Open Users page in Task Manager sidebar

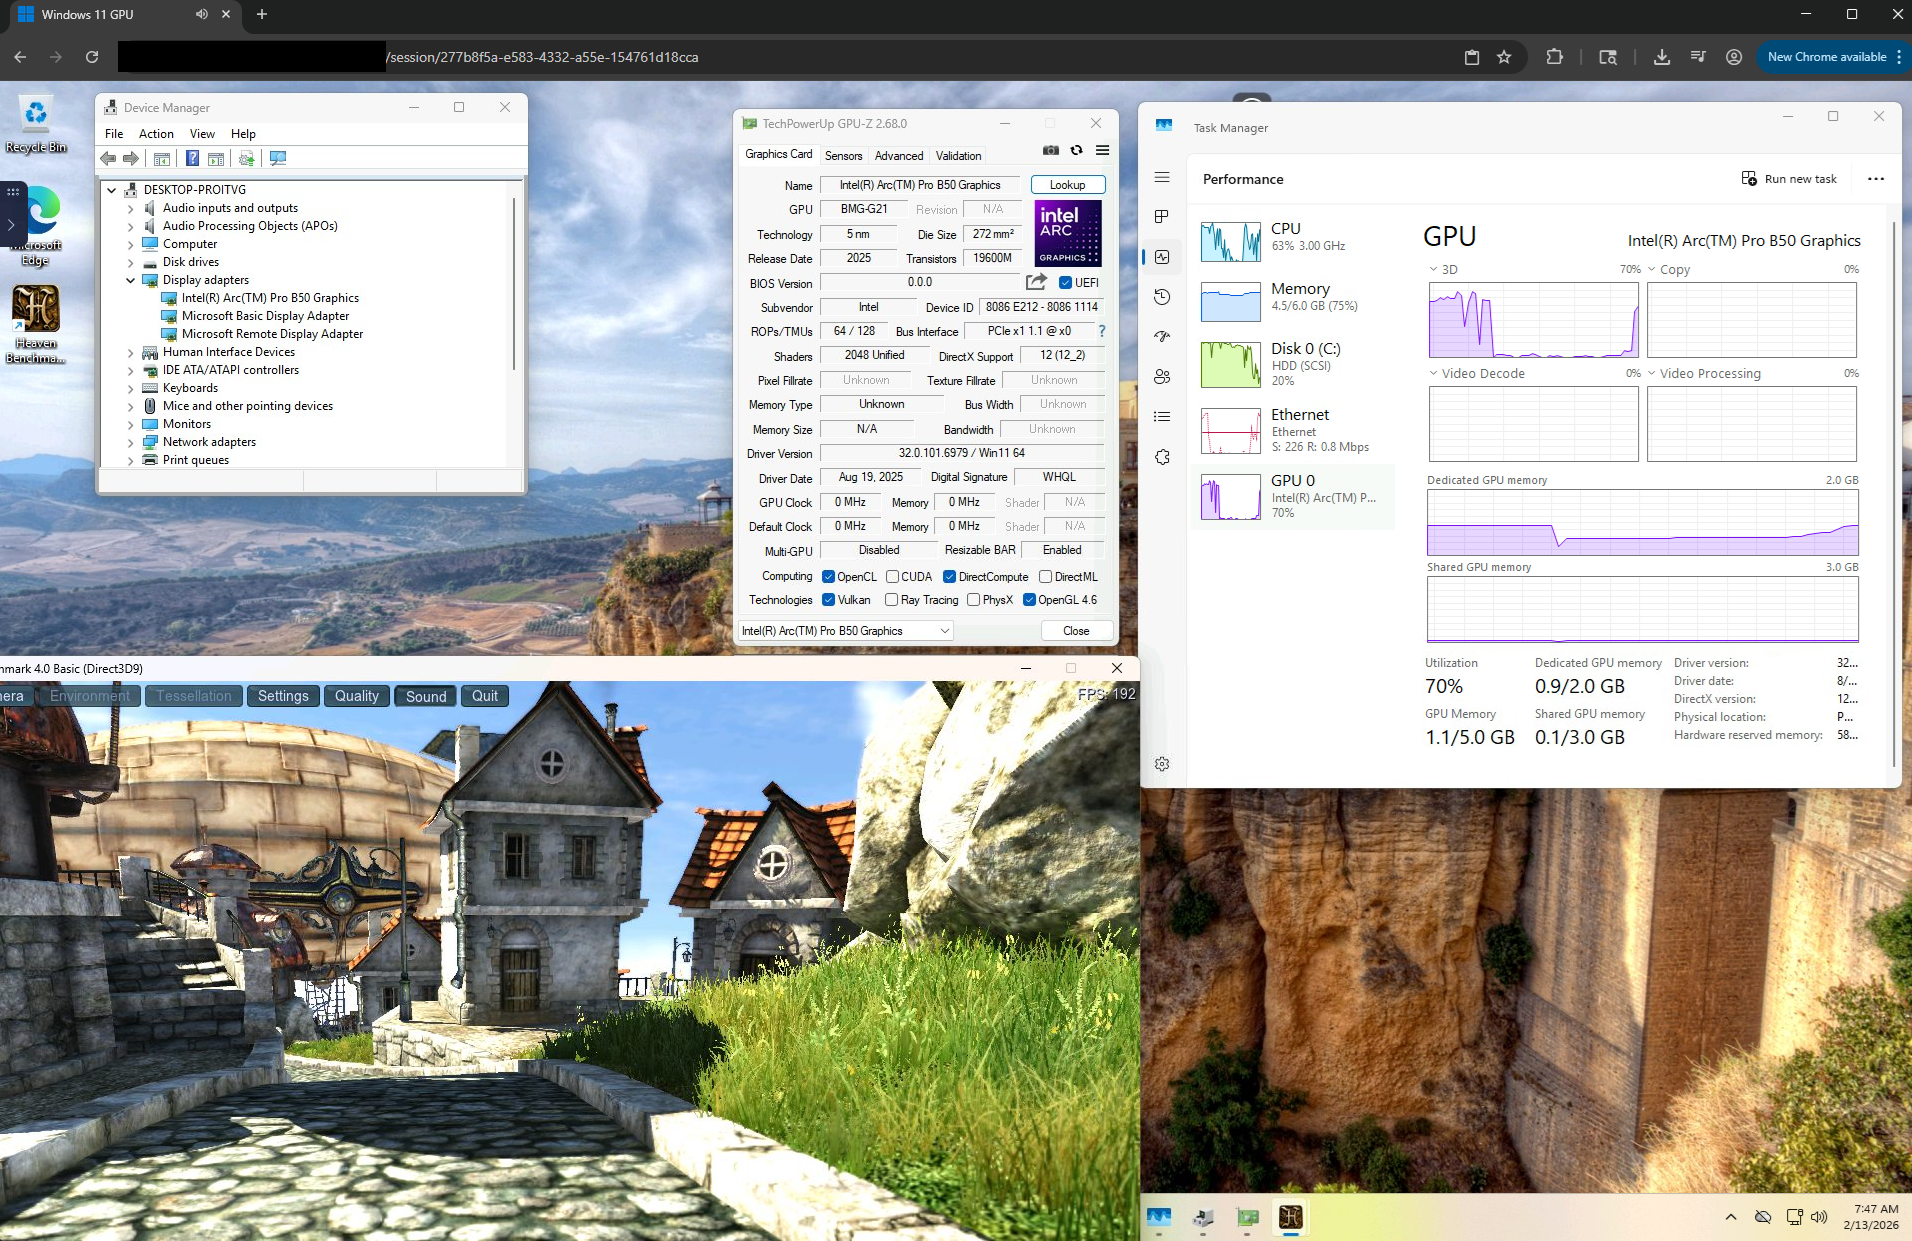coord(1162,377)
